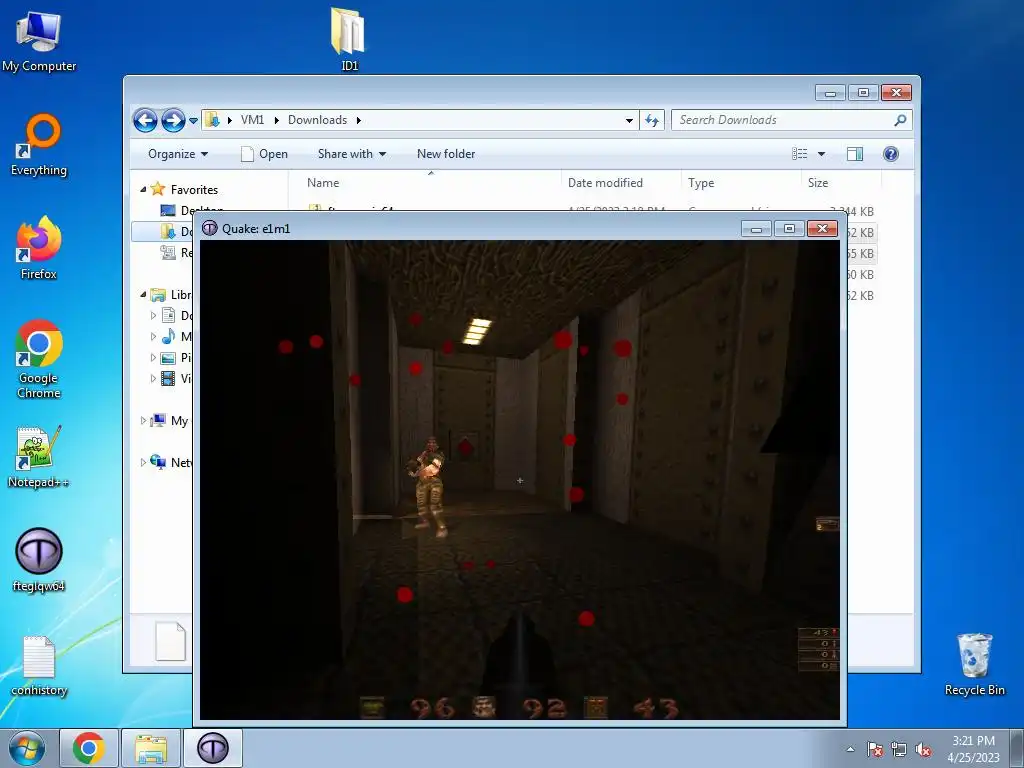This screenshot has height=768, width=1024.
Task: Expand the Documents library node
Action: 153,315
